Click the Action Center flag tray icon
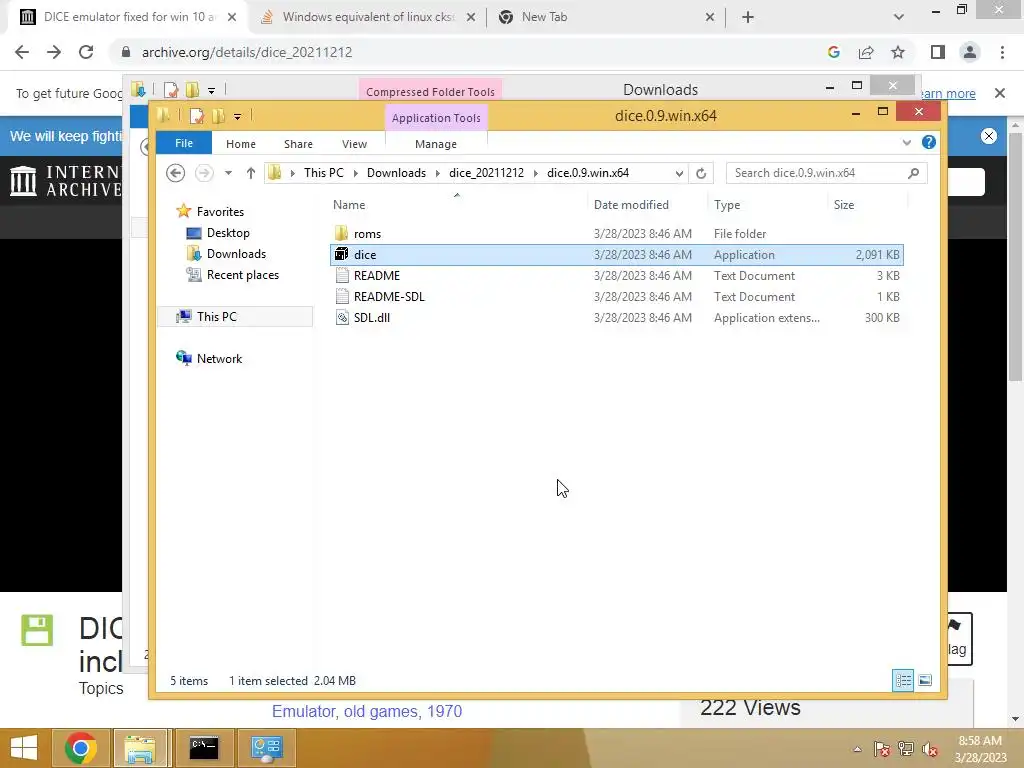 coord(882,749)
